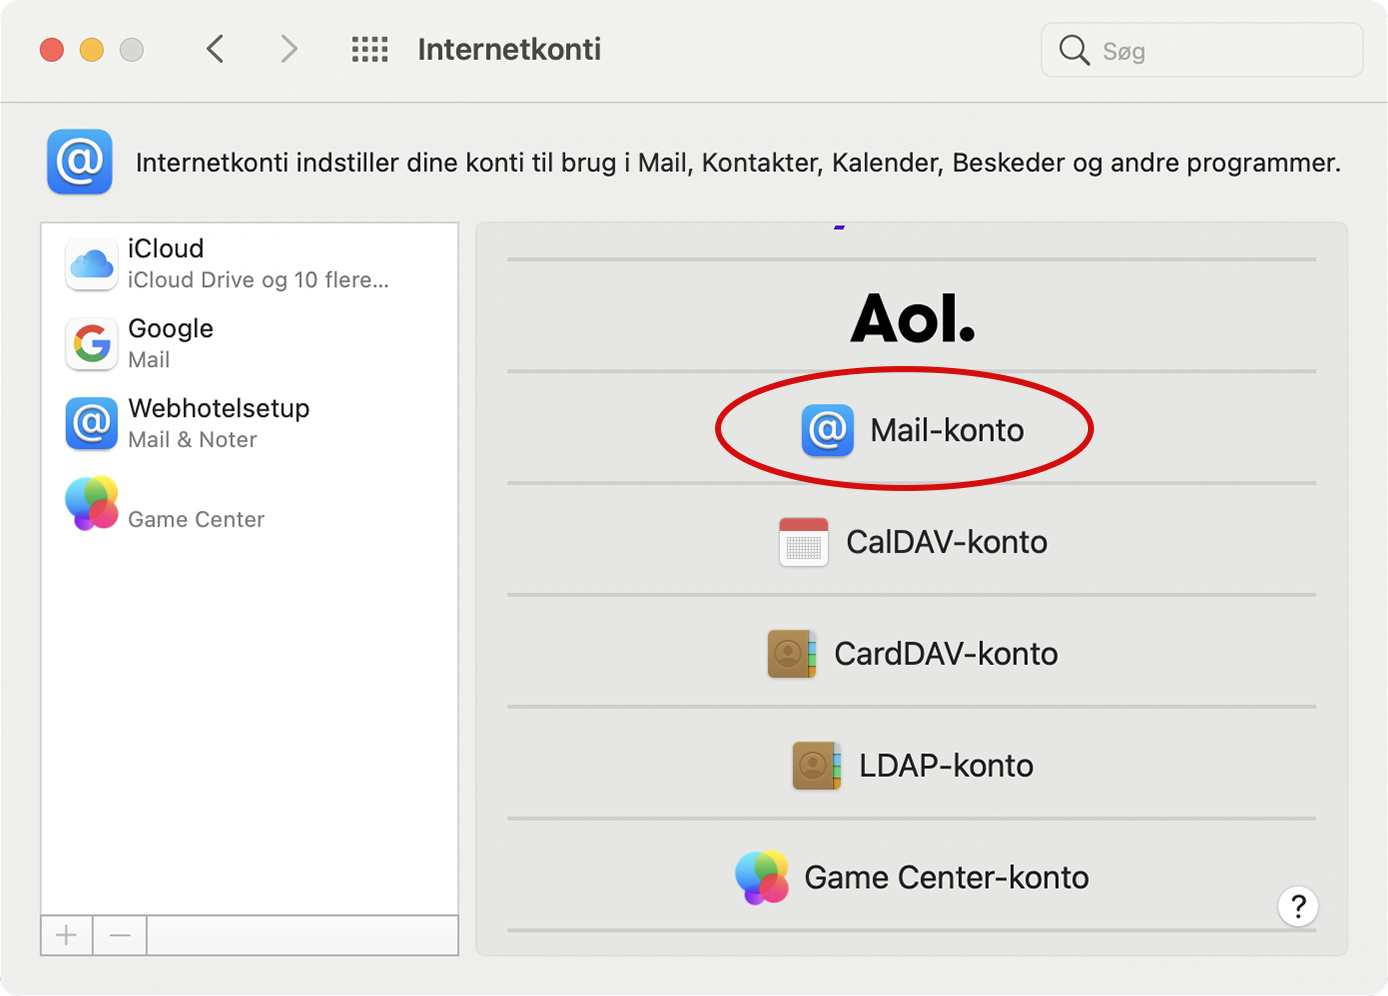The height and width of the screenshot is (996, 1388).
Task: Select the iCloud cloud icon
Action: coord(91,264)
